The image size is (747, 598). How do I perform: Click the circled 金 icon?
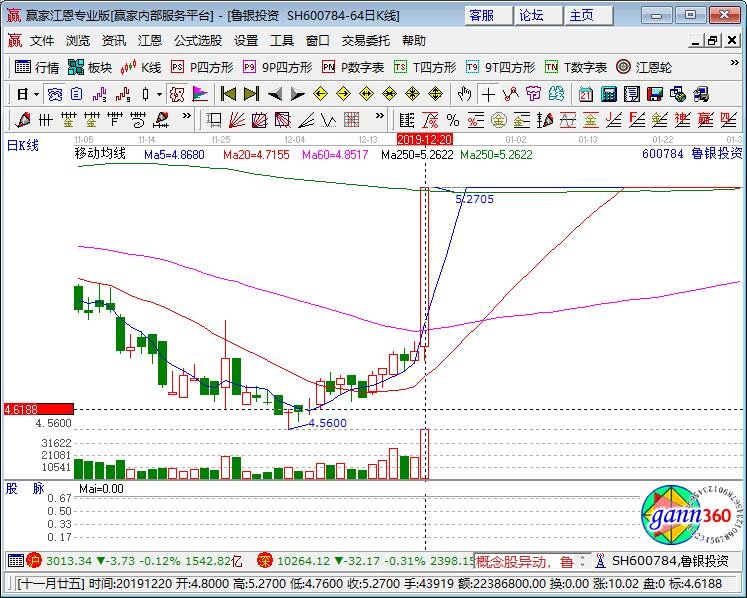499,120
